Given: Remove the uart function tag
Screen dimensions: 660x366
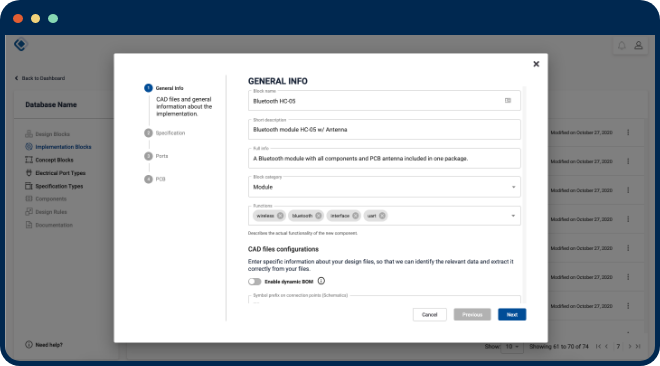Looking at the screenshot, I should pos(382,216).
